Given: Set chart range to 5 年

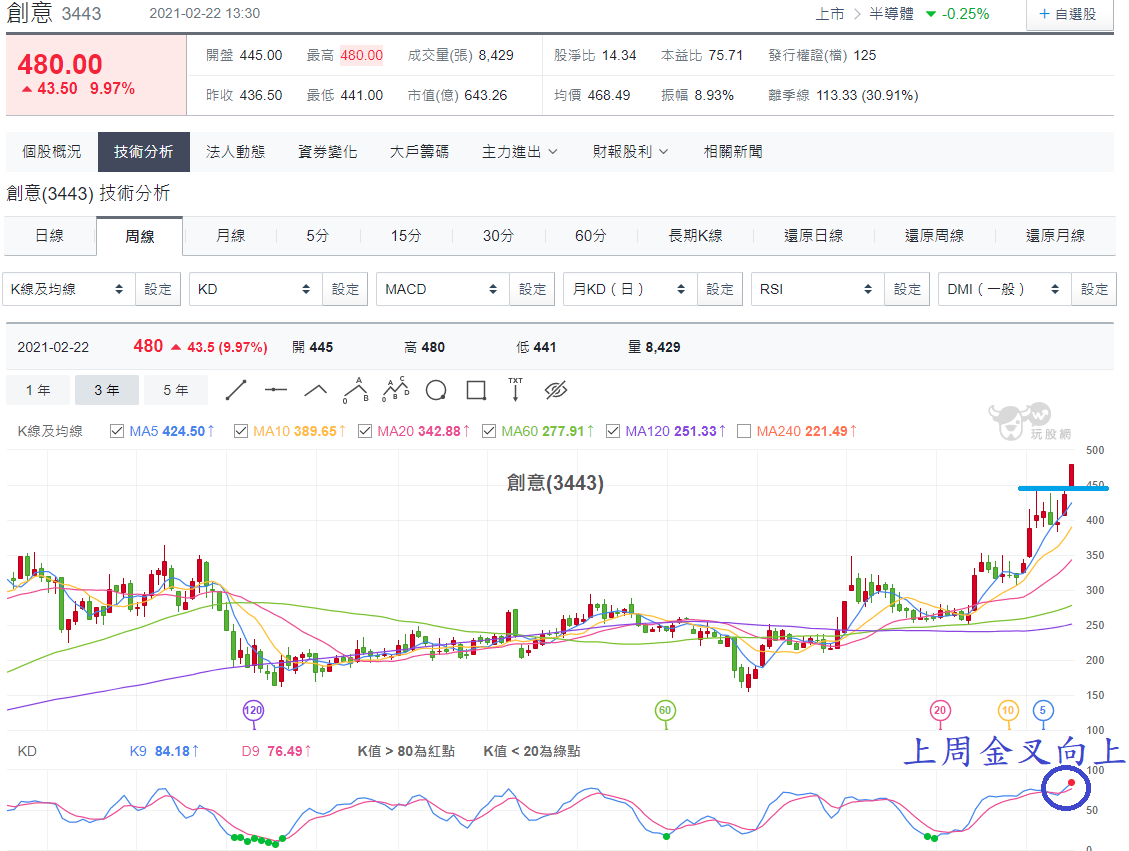Looking at the screenshot, I should [176, 390].
